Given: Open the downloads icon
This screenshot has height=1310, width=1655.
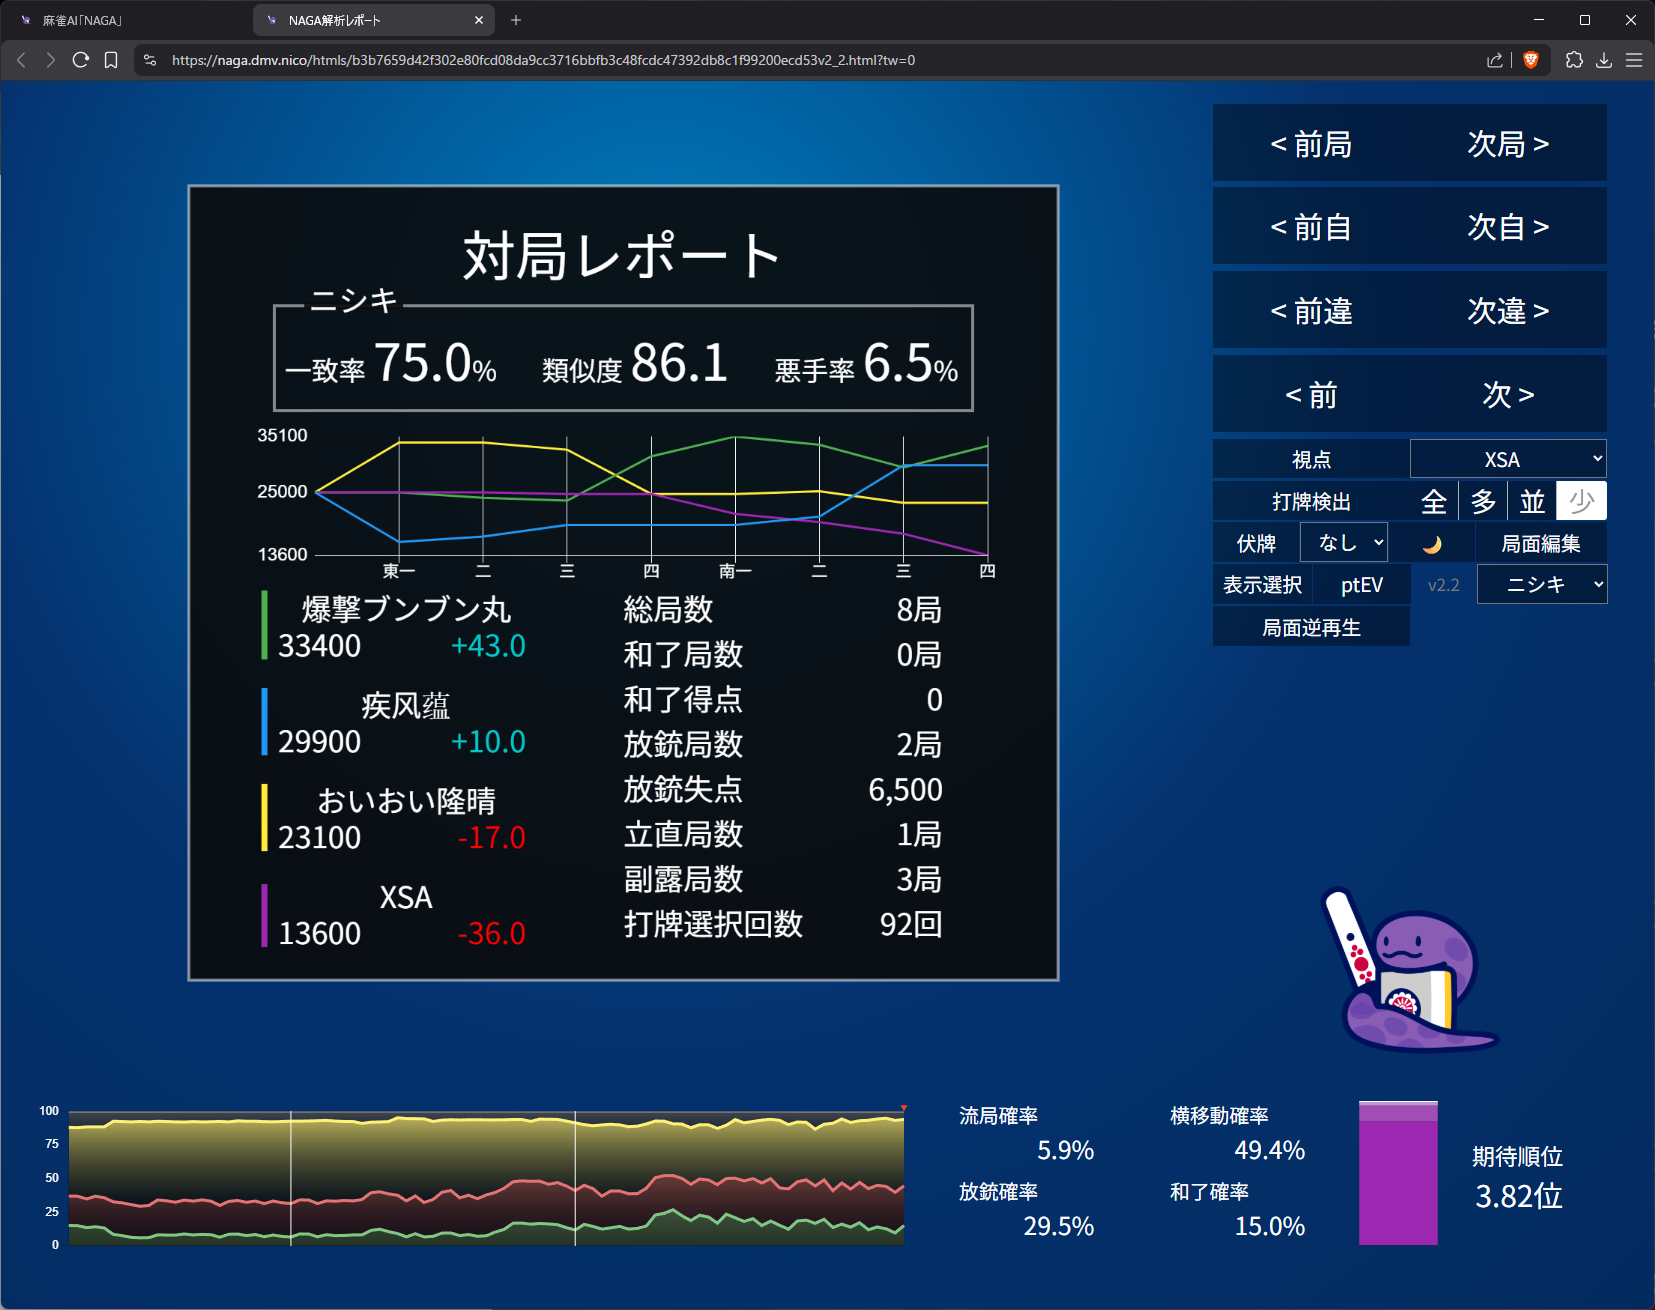Looking at the screenshot, I should tap(1604, 60).
